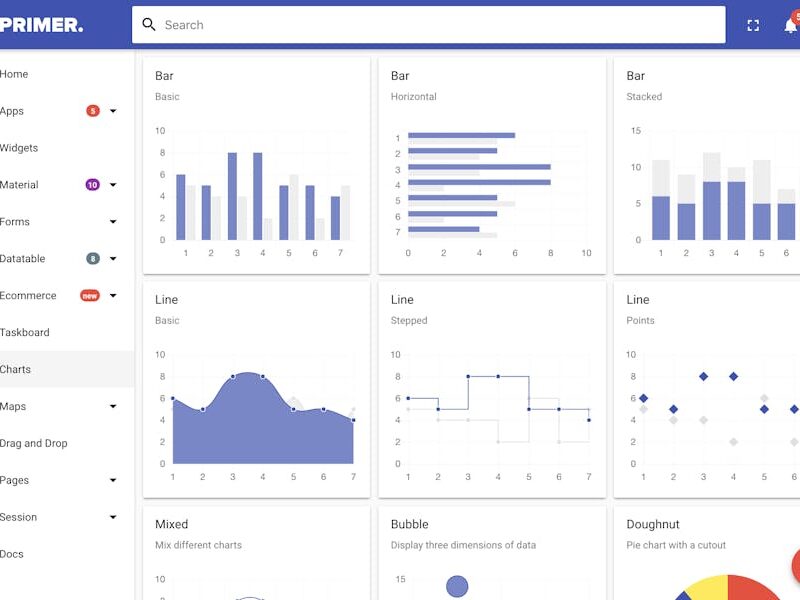Expand the Maps menu arrow
Viewport: 800px width, 600px height.
click(x=113, y=406)
